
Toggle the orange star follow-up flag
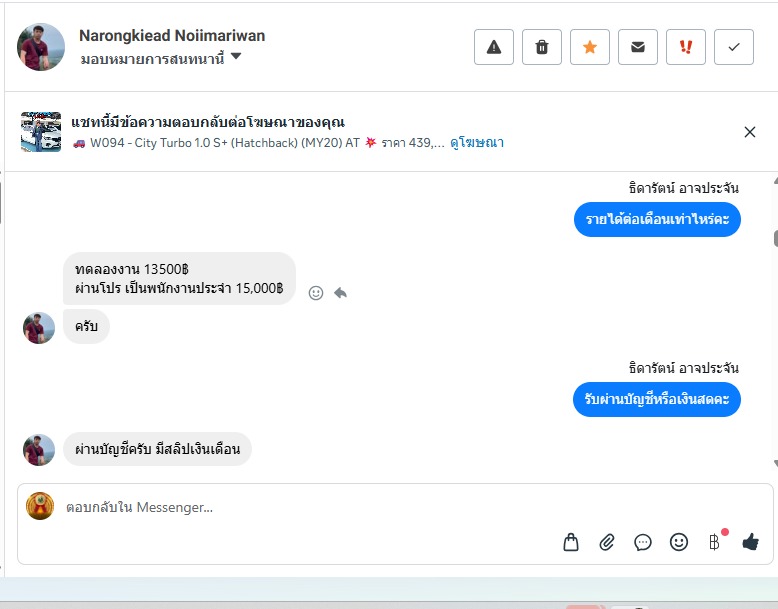point(590,47)
